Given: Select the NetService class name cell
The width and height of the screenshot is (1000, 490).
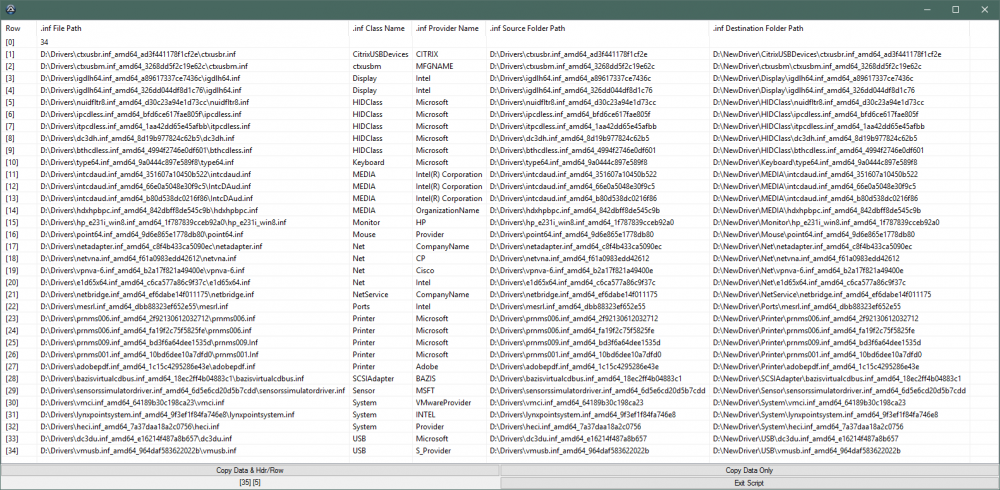Looking at the screenshot, I should point(371,295).
